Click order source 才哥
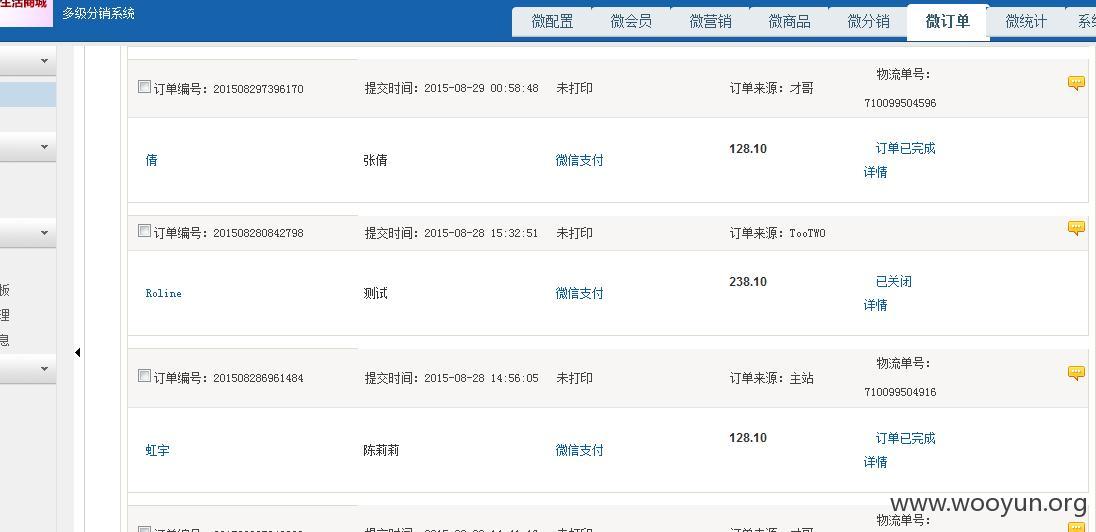This screenshot has width=1096, height=532. pos(802,89)
